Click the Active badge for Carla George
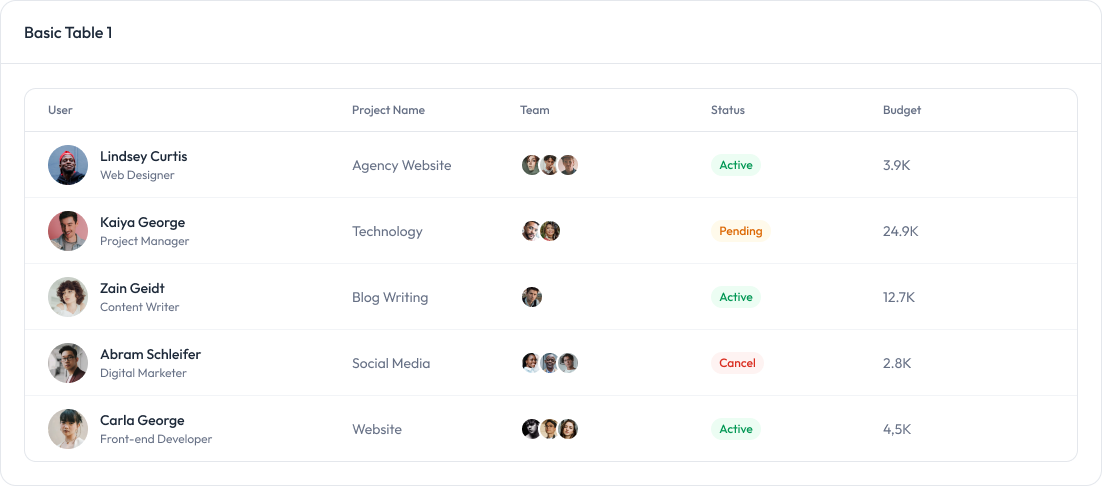The width and height of the screenshot is (1102, 486). point(736,429)
